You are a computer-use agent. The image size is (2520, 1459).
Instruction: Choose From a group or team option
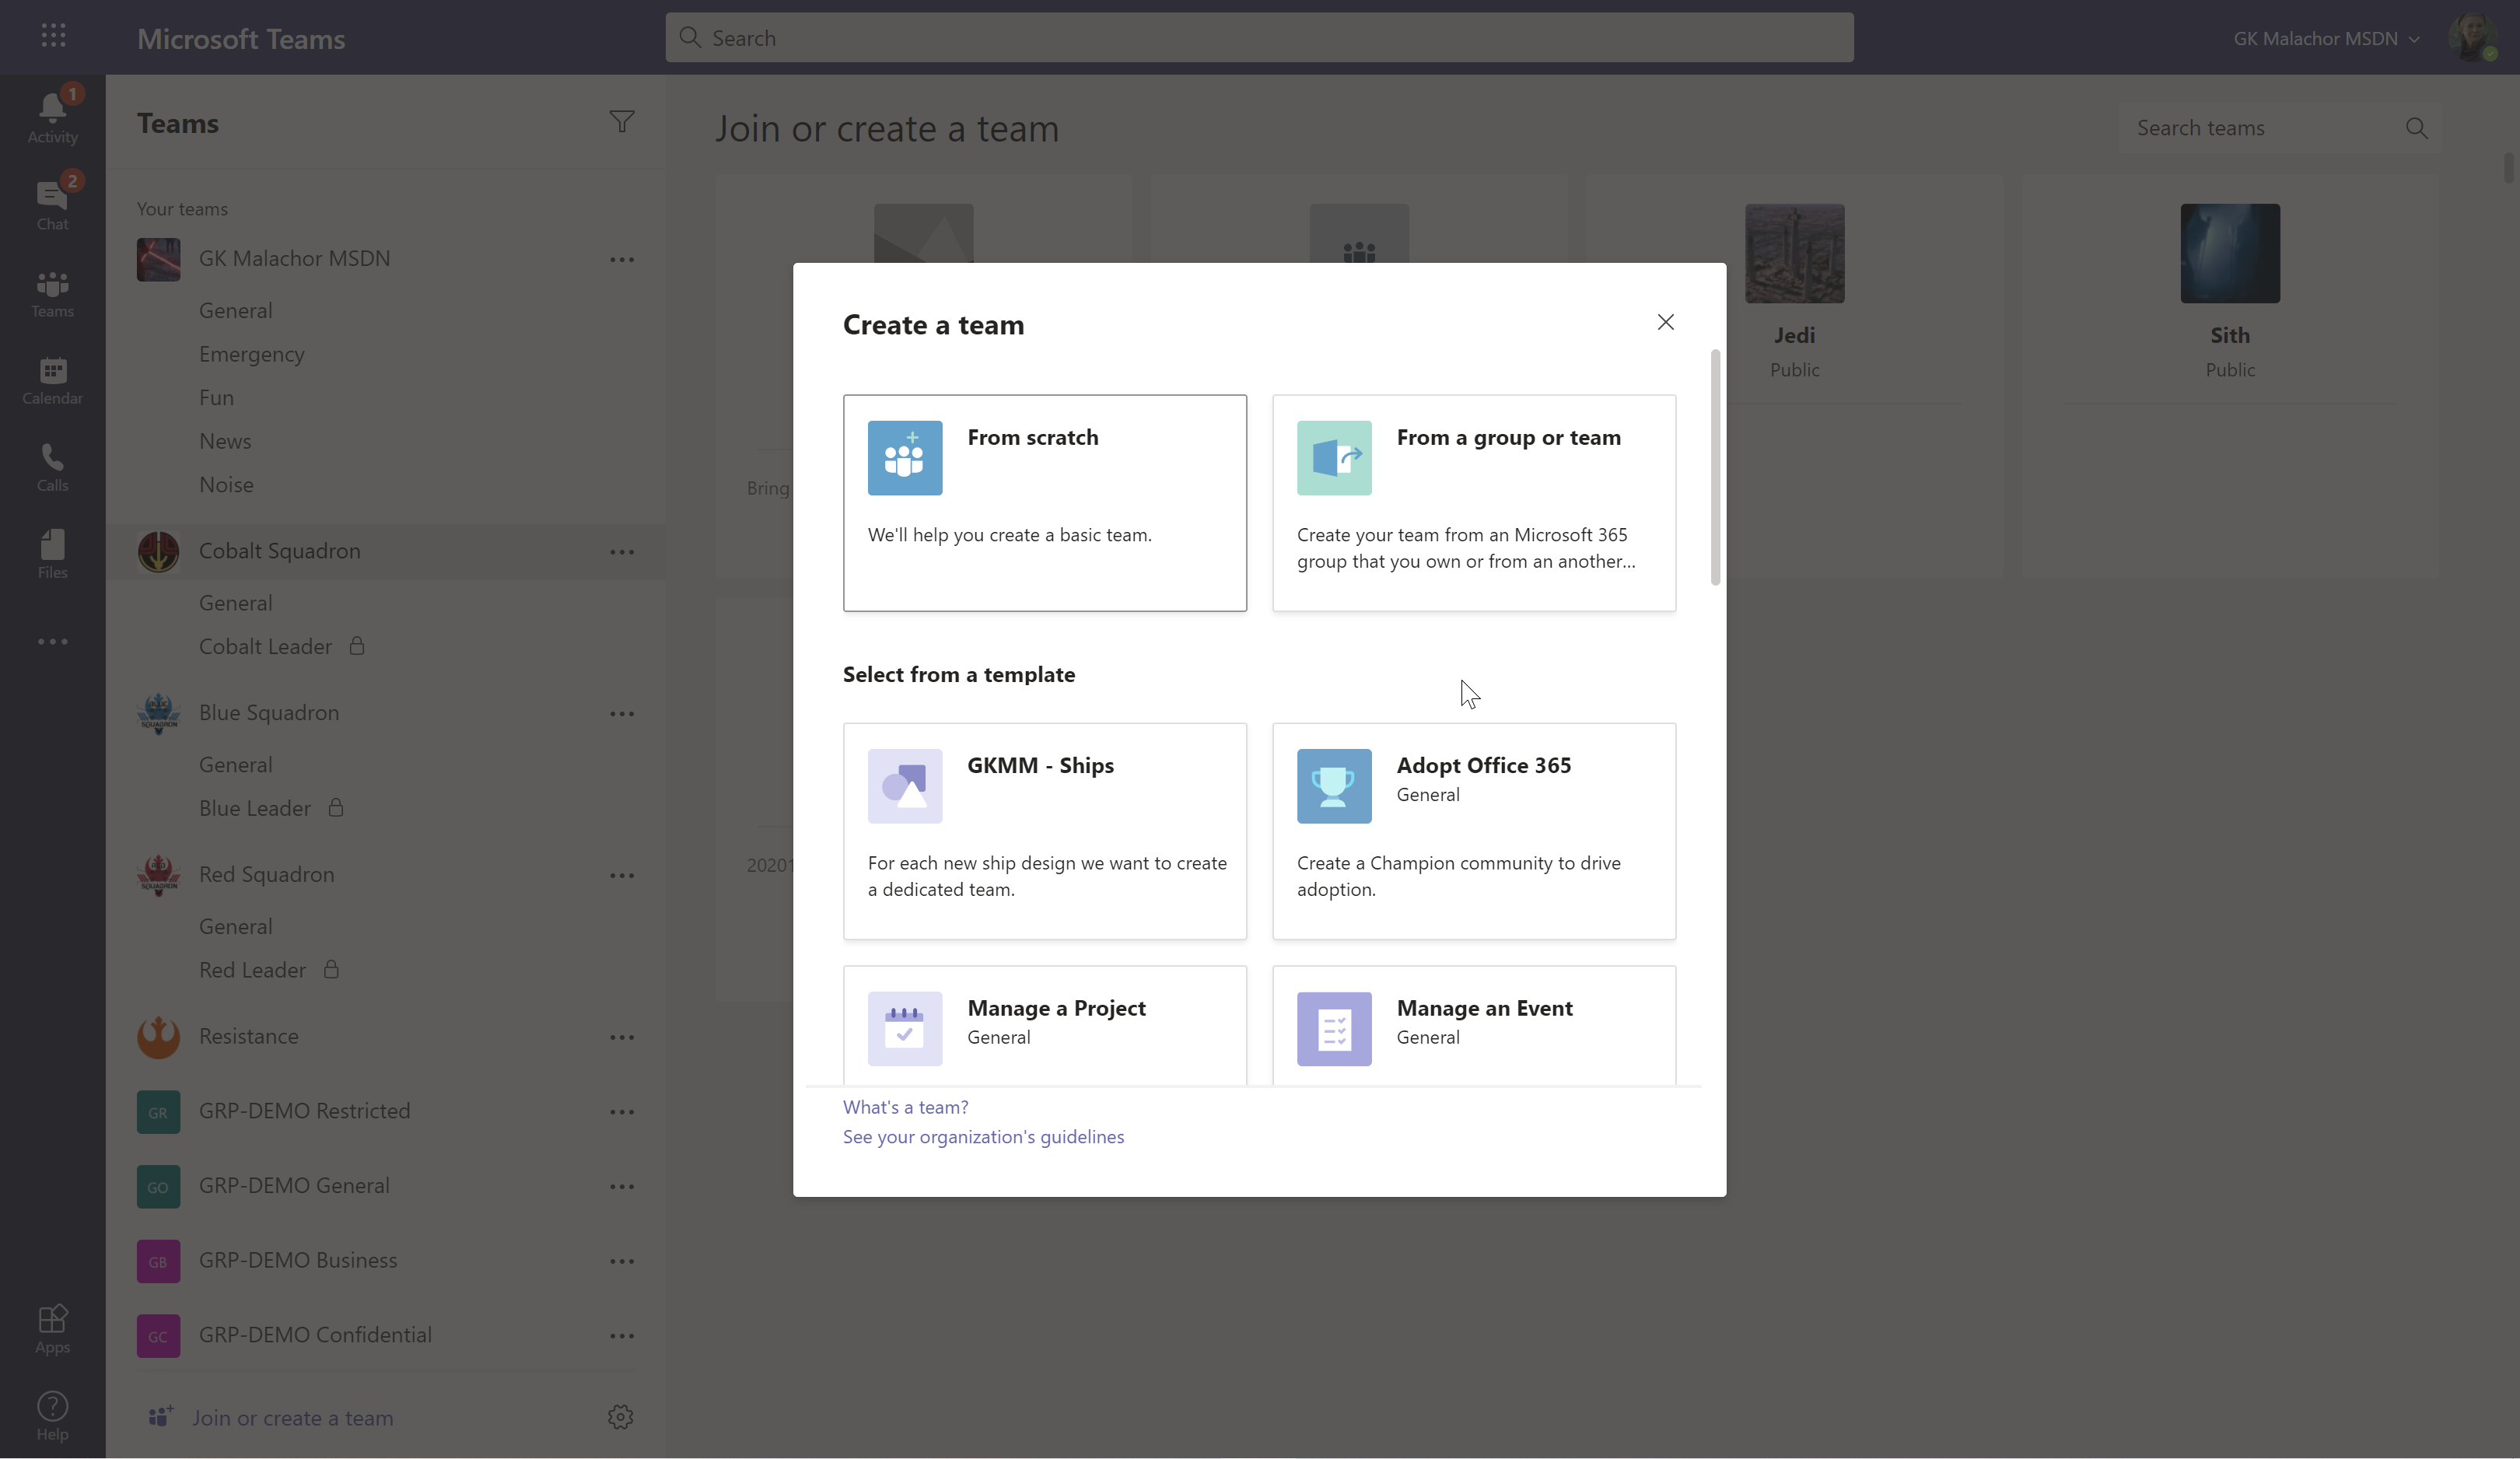coord(1473,503)
